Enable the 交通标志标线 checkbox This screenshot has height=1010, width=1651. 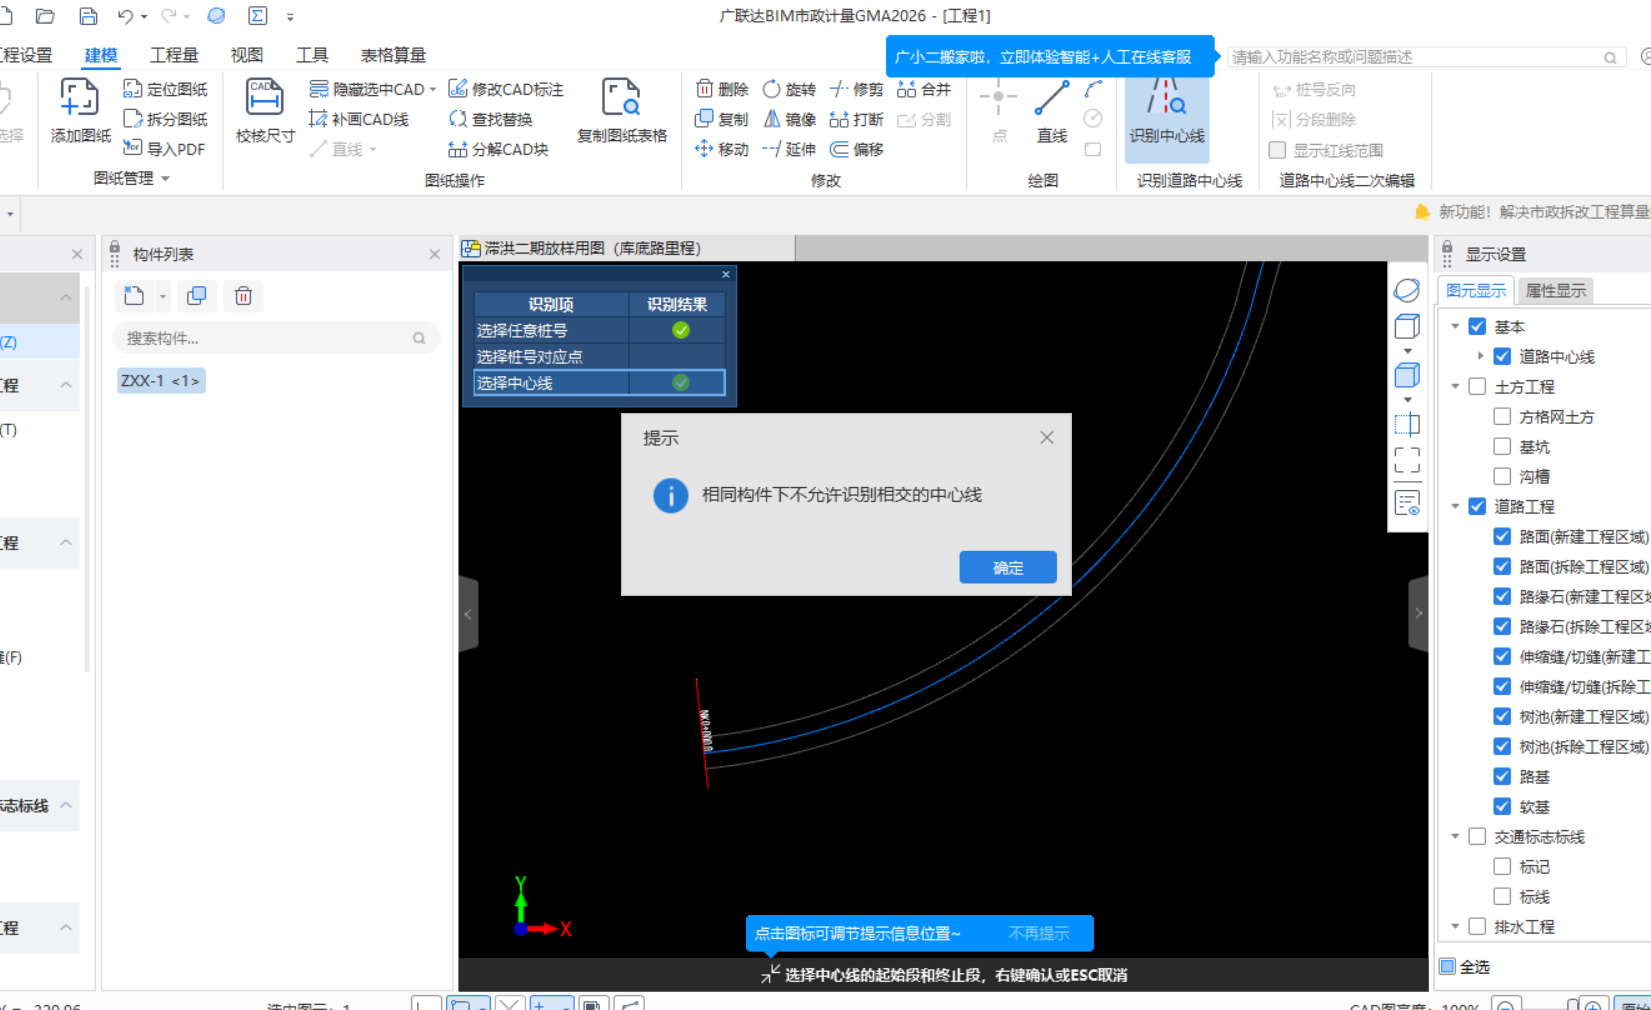click(1477, 837)
